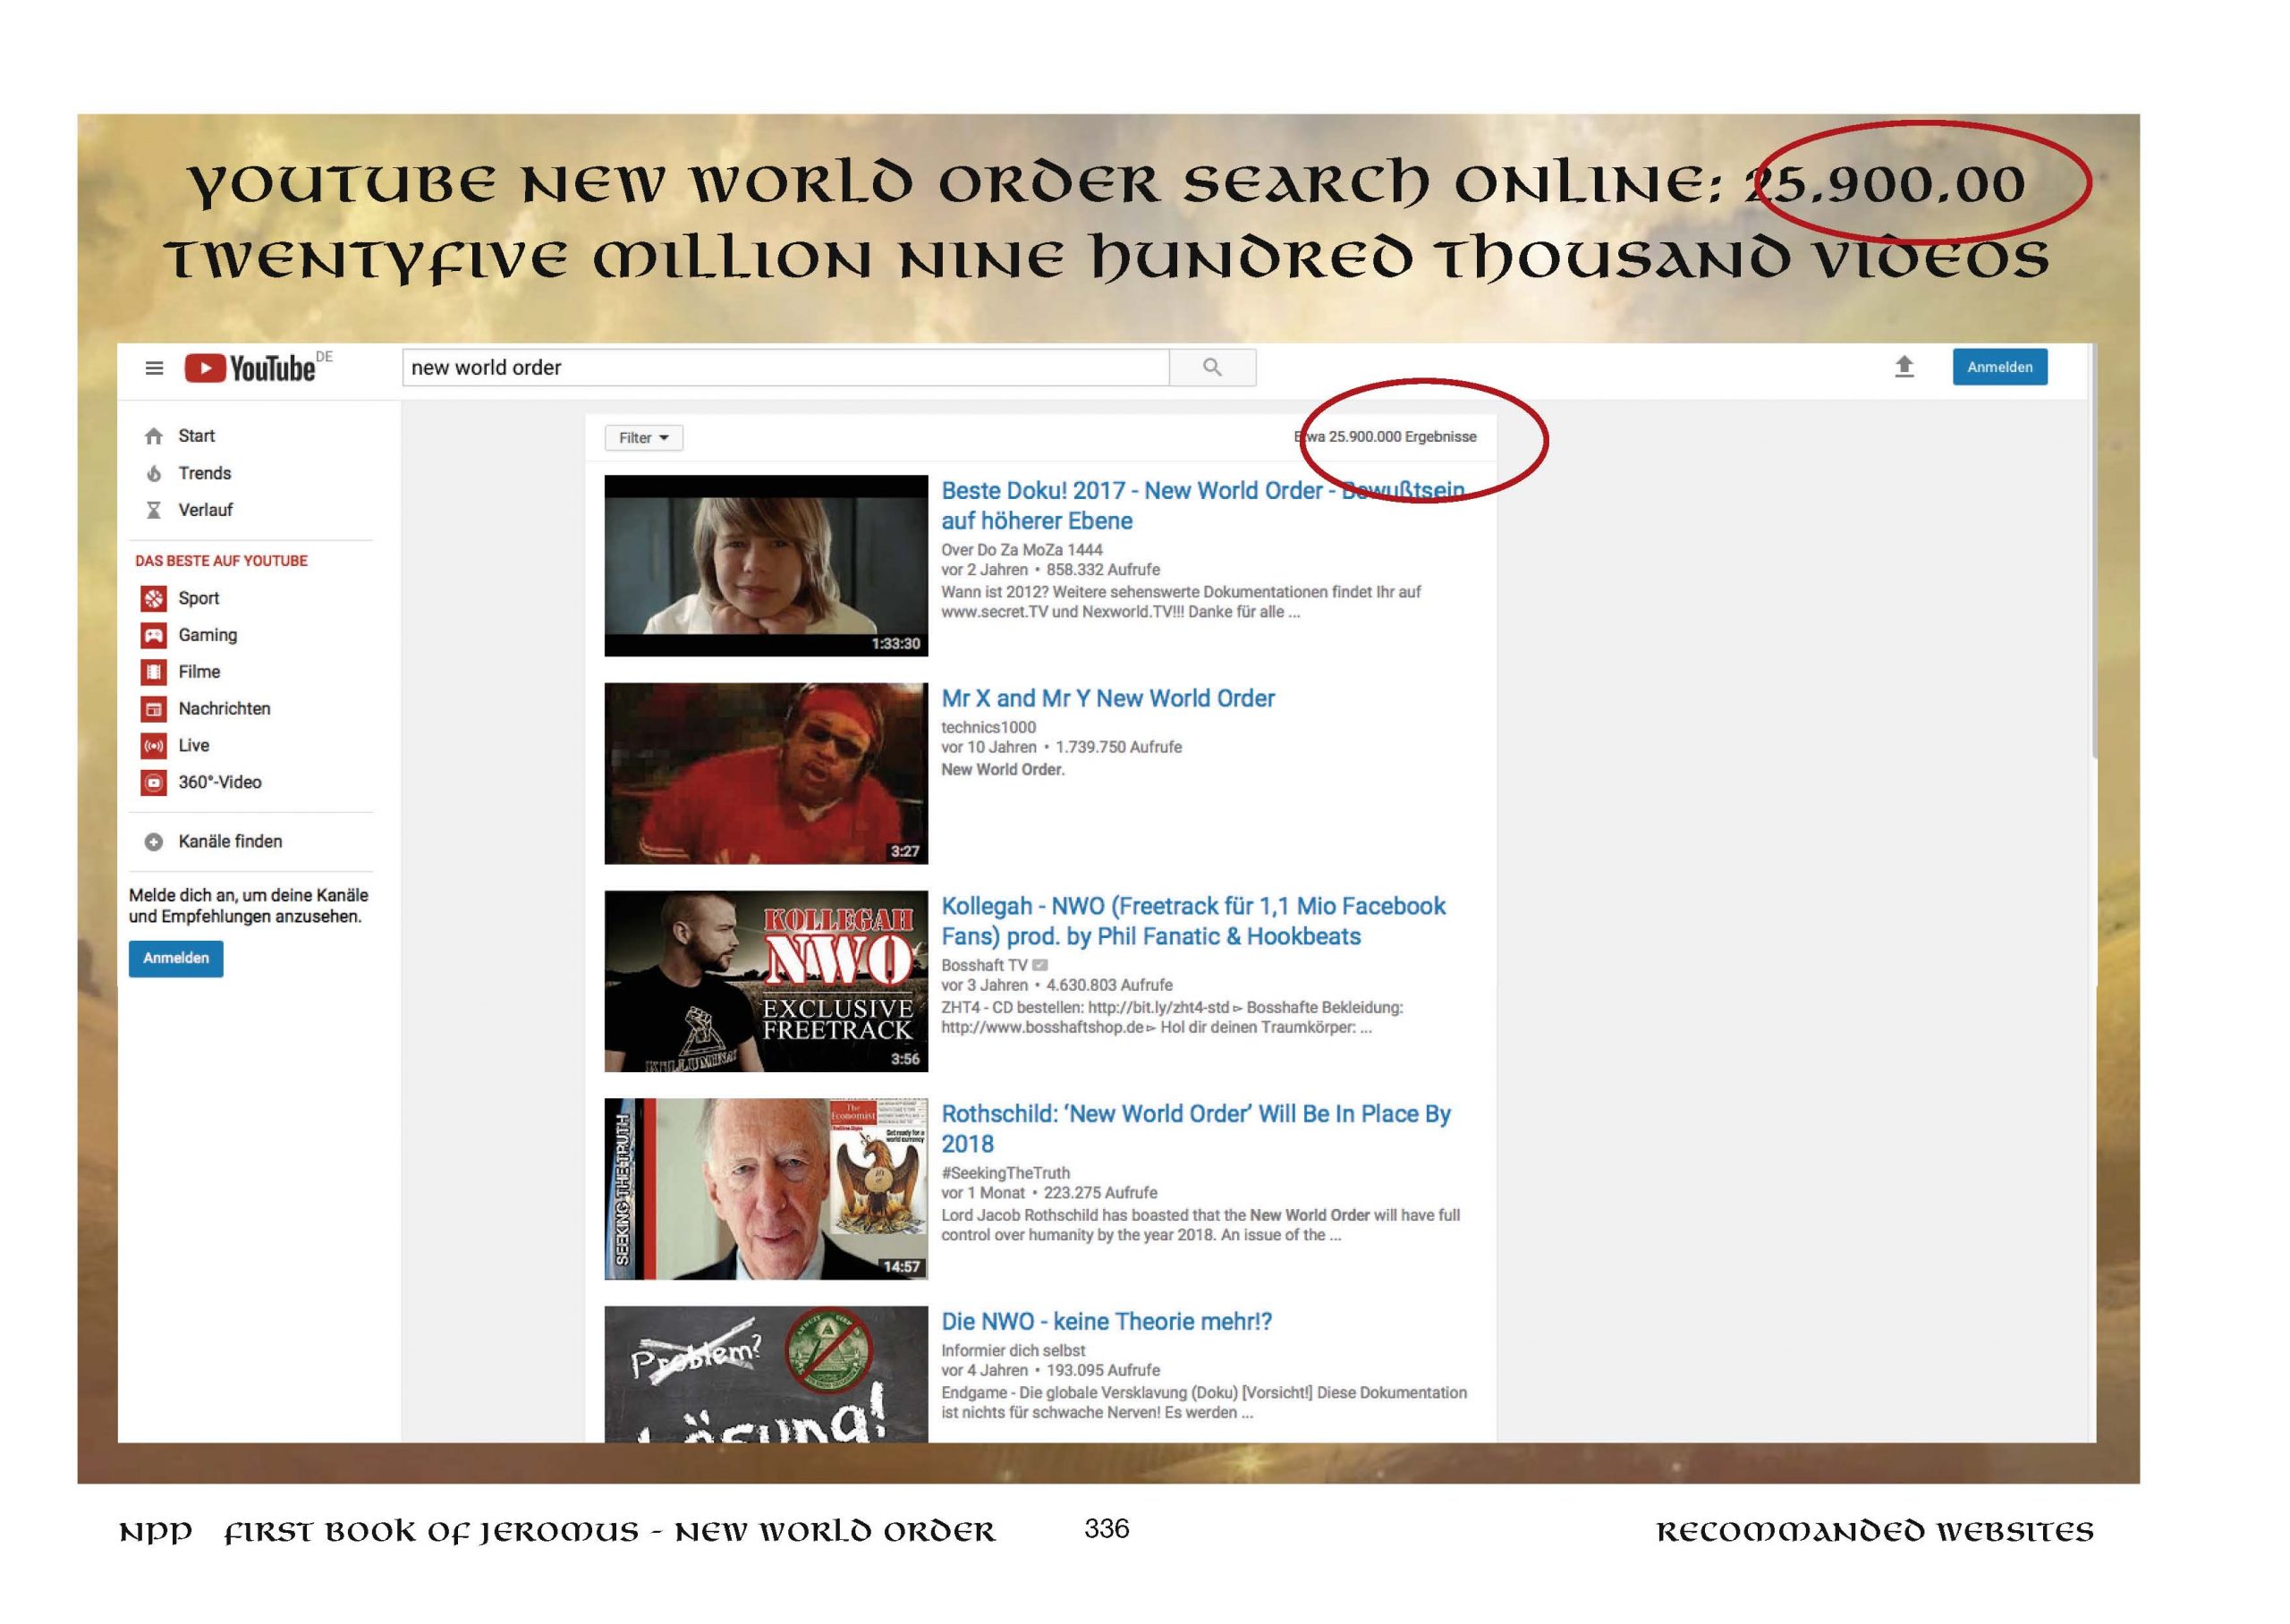The image size is (2290, 1624).
Task: Expand the Filter dropdown
Action: tap(643, 438)
